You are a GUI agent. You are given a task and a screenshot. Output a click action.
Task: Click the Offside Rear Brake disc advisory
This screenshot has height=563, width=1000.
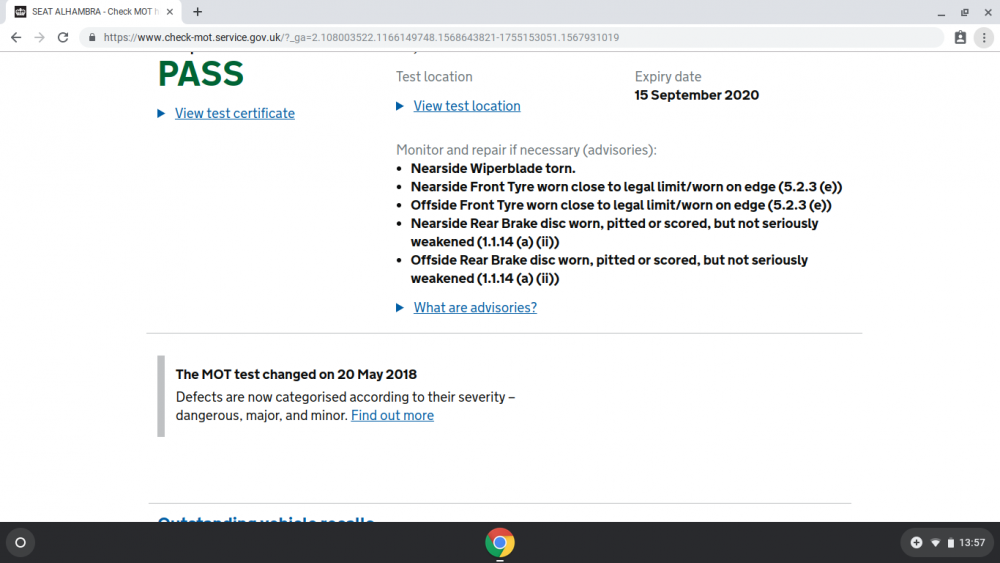(x=609, y=269)
